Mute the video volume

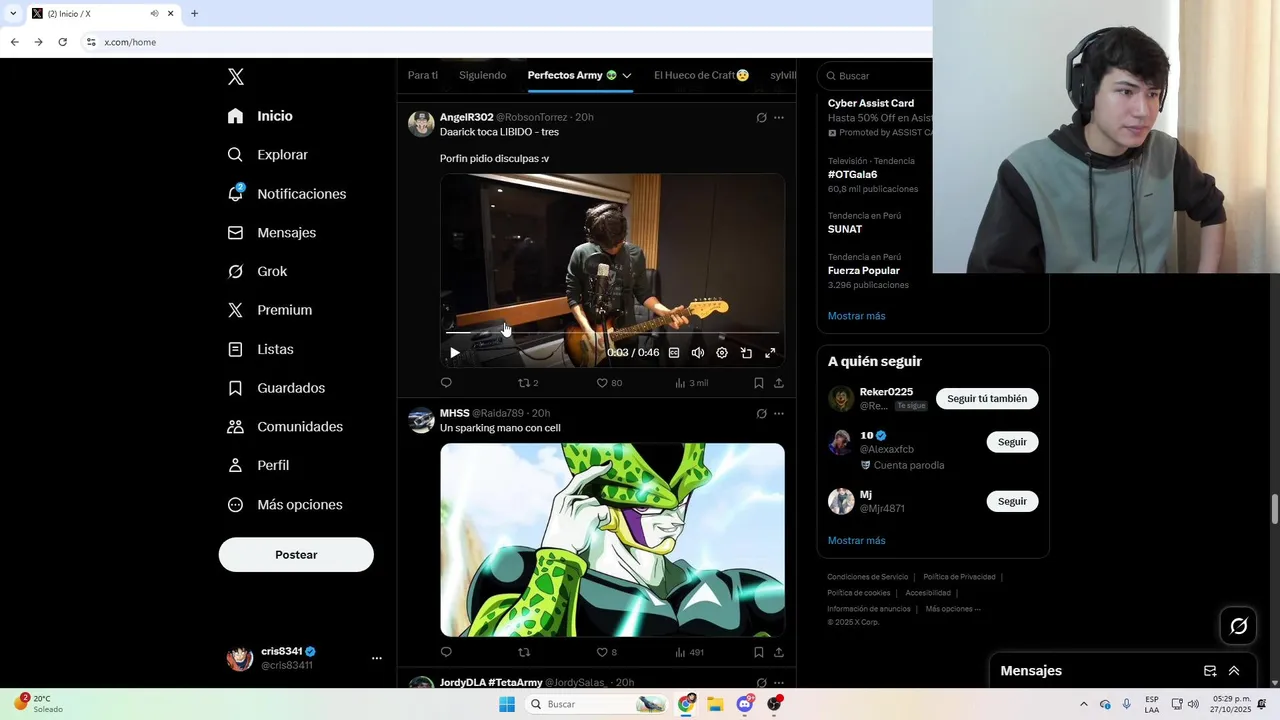point(698,352)
